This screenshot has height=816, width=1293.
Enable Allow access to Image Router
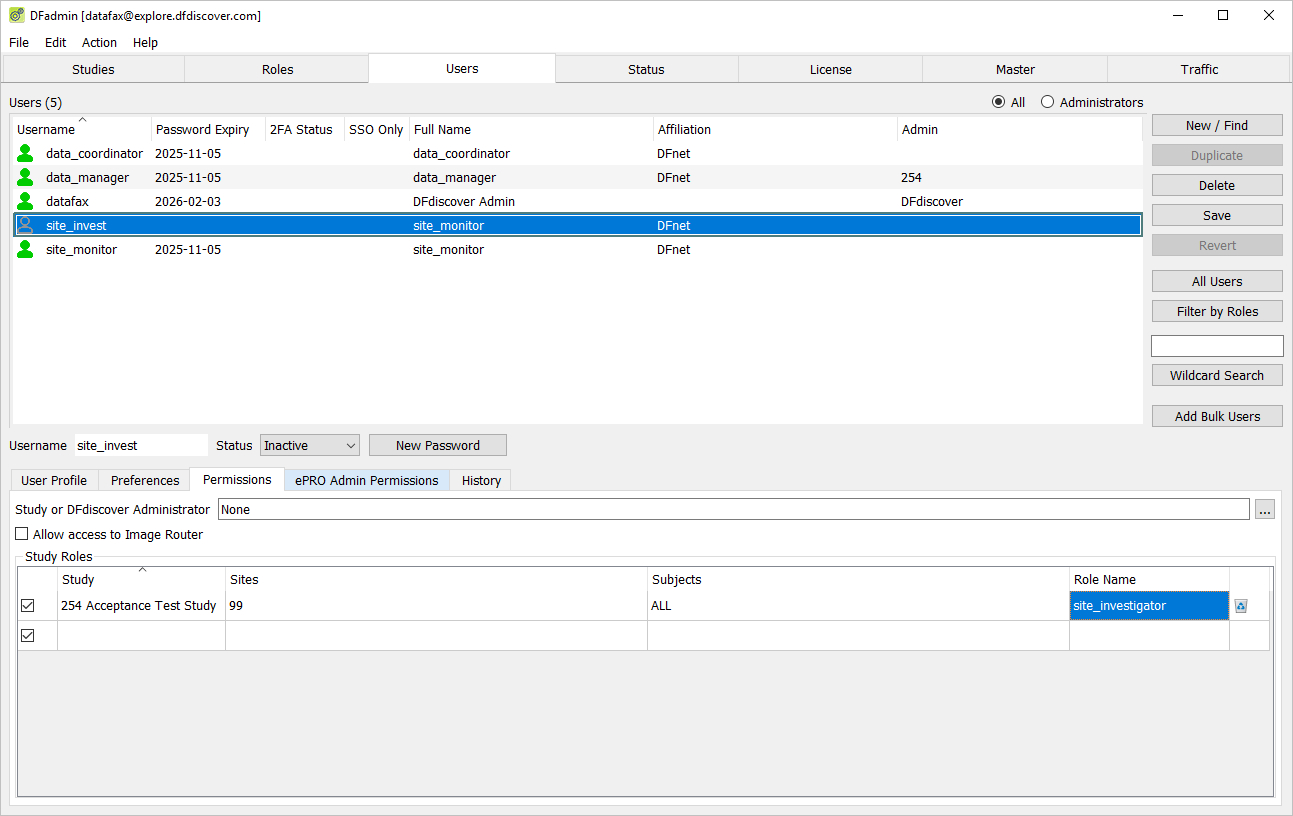(22, 534)
